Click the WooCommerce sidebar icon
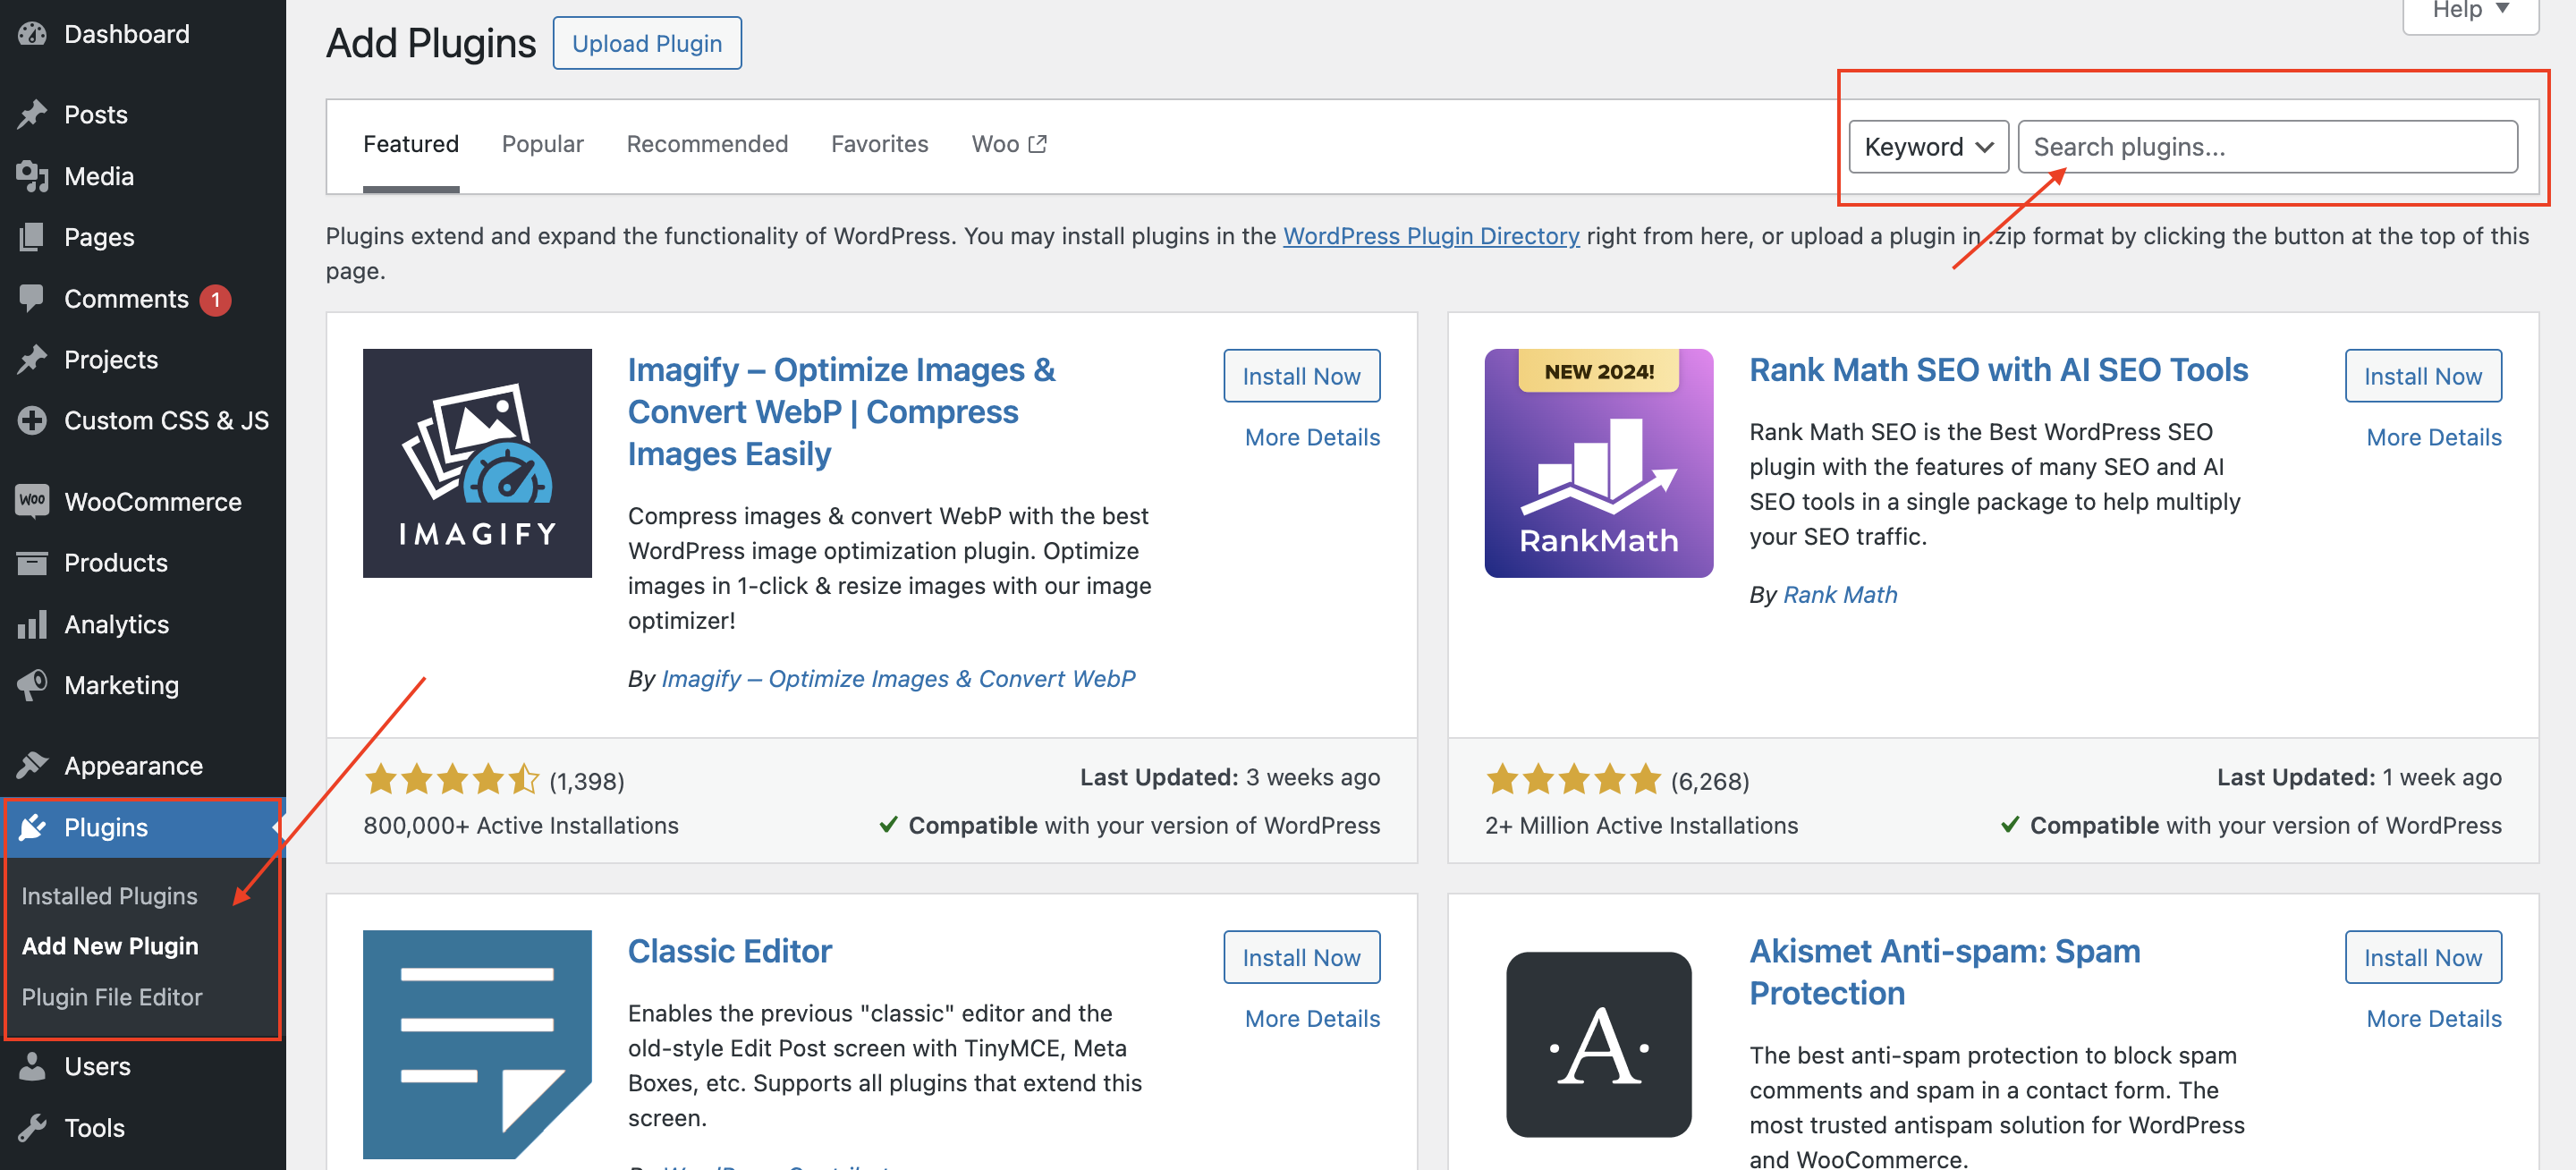This screenshot has width=2576, height=1170. click(x=33, y=501)
